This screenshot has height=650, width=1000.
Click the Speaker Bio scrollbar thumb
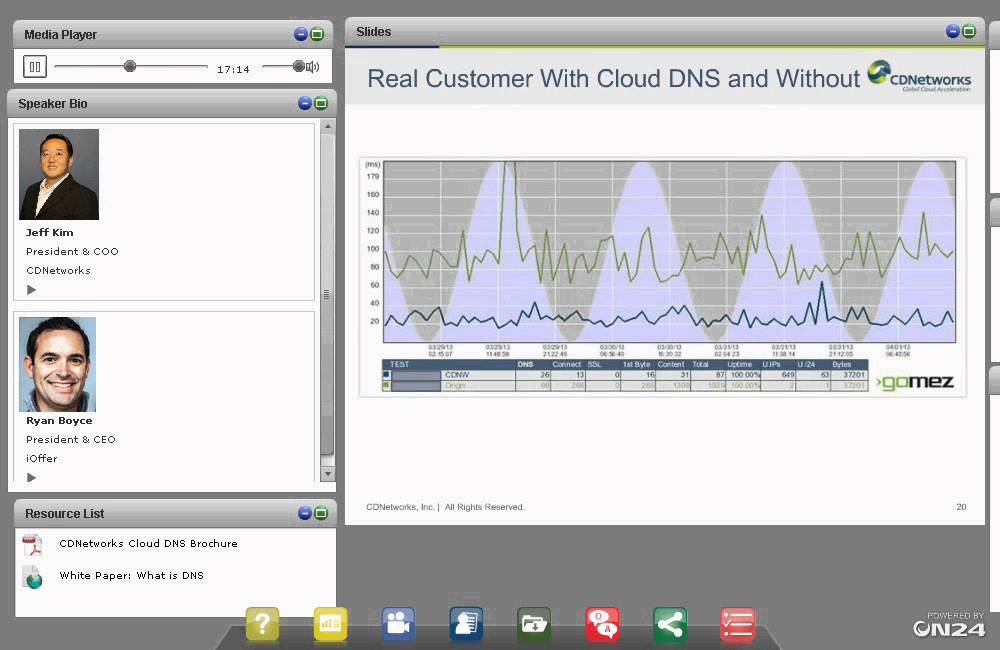(327, 293)
